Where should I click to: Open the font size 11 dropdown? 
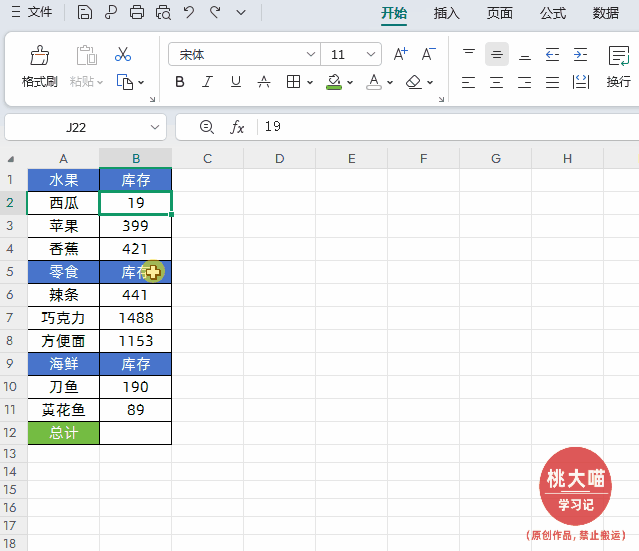[370, 54]
